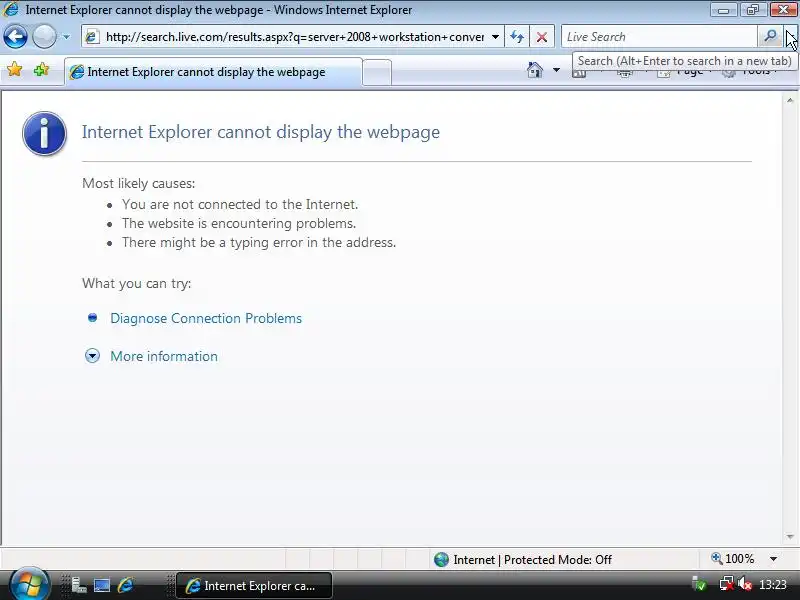Image resolution: width=800 pixels, height=600 pixels.
Task: Click Show Desktop Quick Launch icon
Action: [x=102, y=585]
